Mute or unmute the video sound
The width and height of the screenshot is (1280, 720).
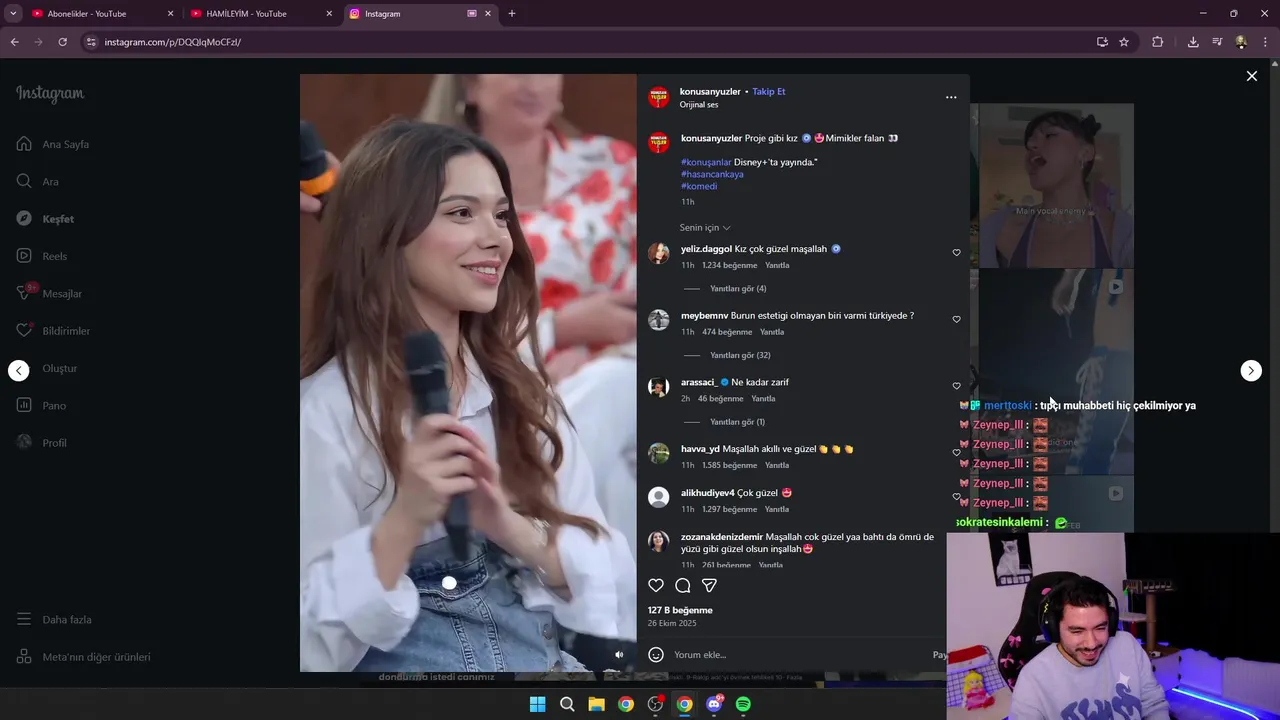619,655
